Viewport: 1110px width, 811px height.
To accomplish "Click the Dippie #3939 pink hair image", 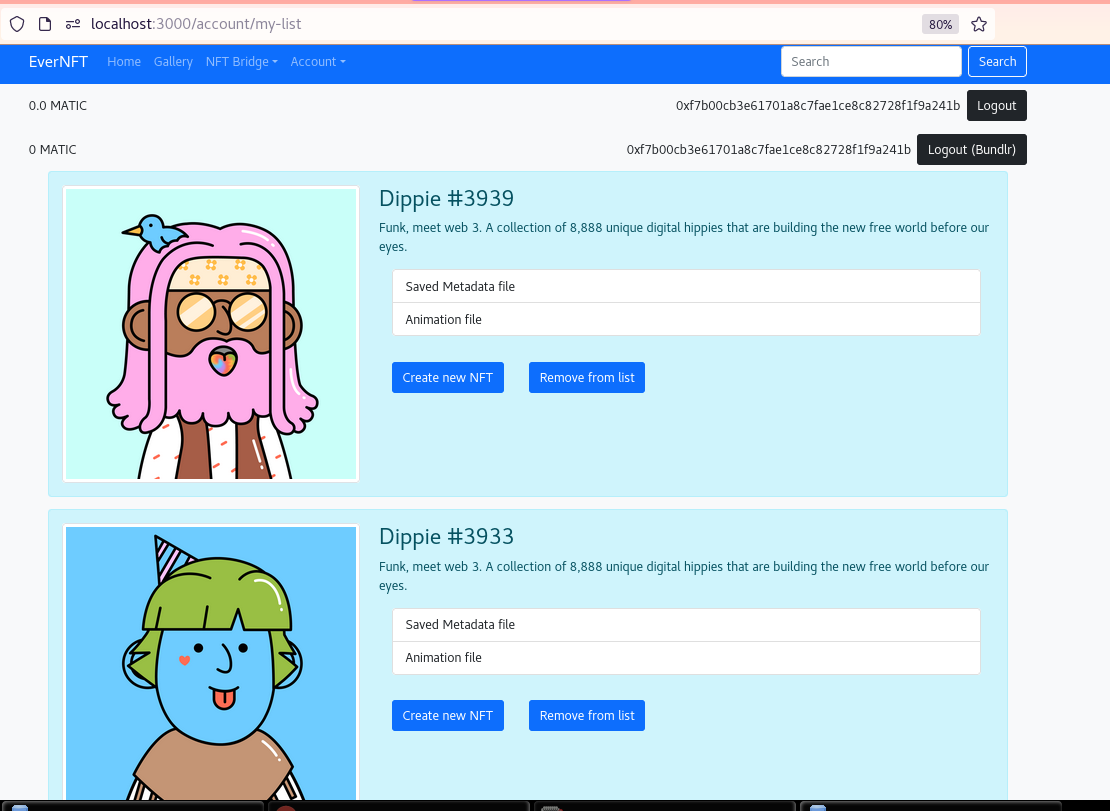I will coord(211,334).
